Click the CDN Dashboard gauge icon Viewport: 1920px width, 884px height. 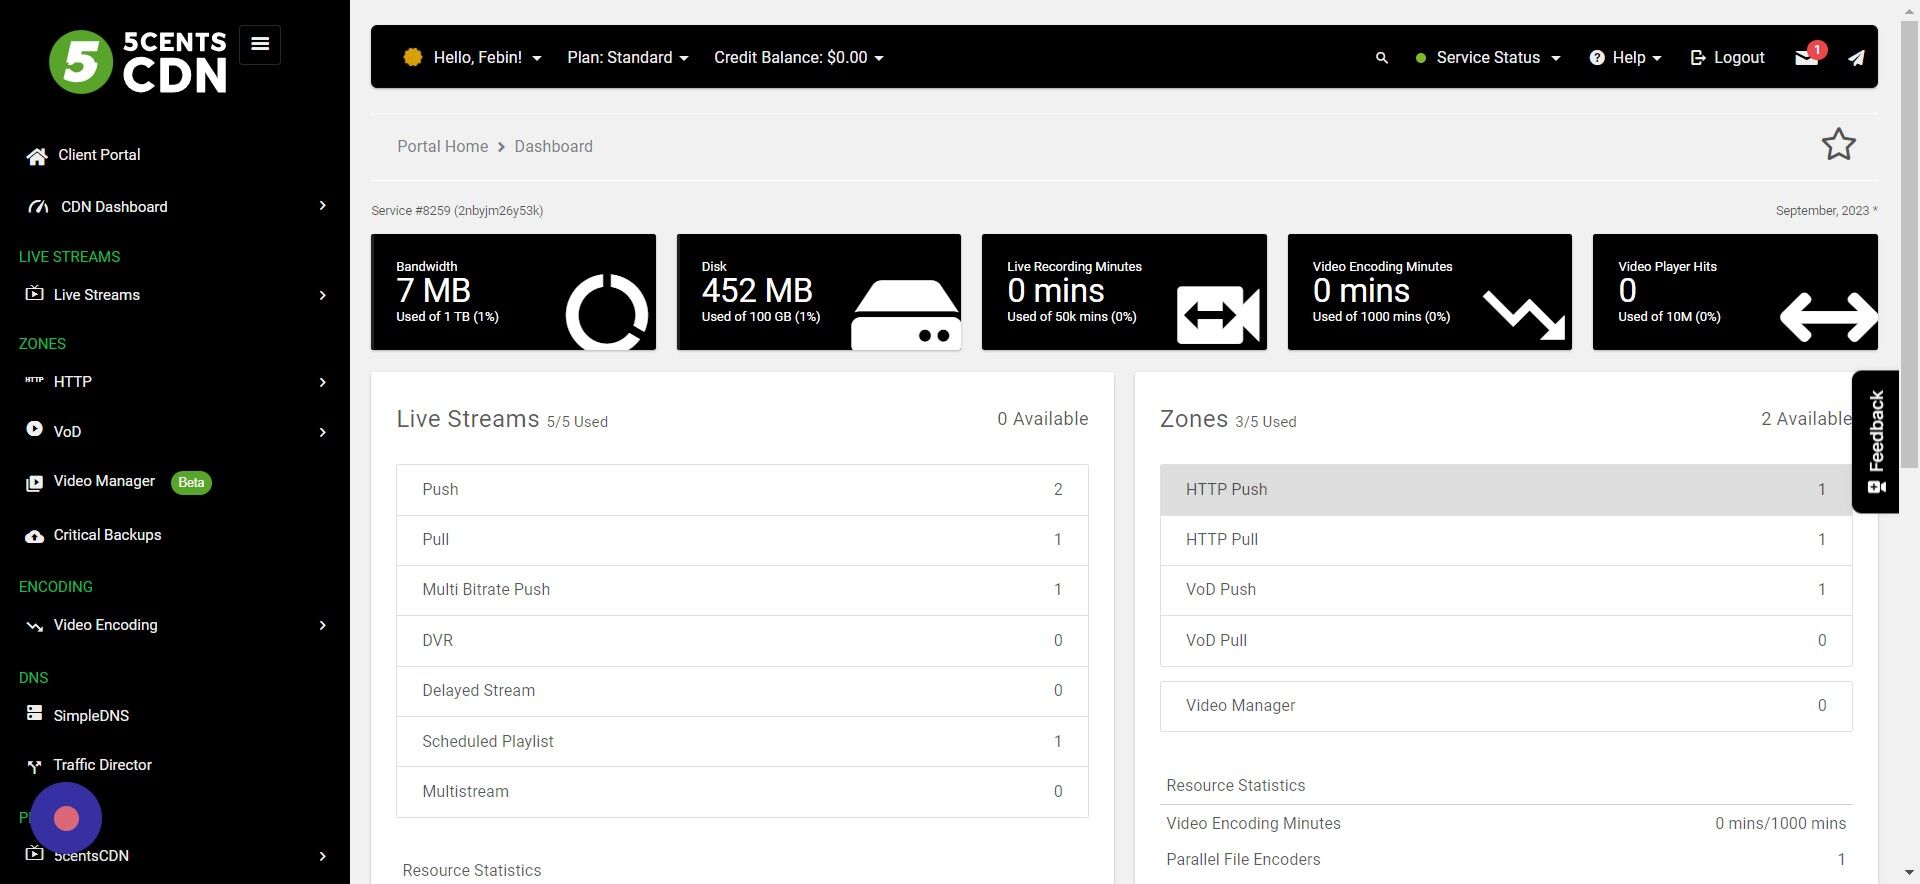click(38, 207)
